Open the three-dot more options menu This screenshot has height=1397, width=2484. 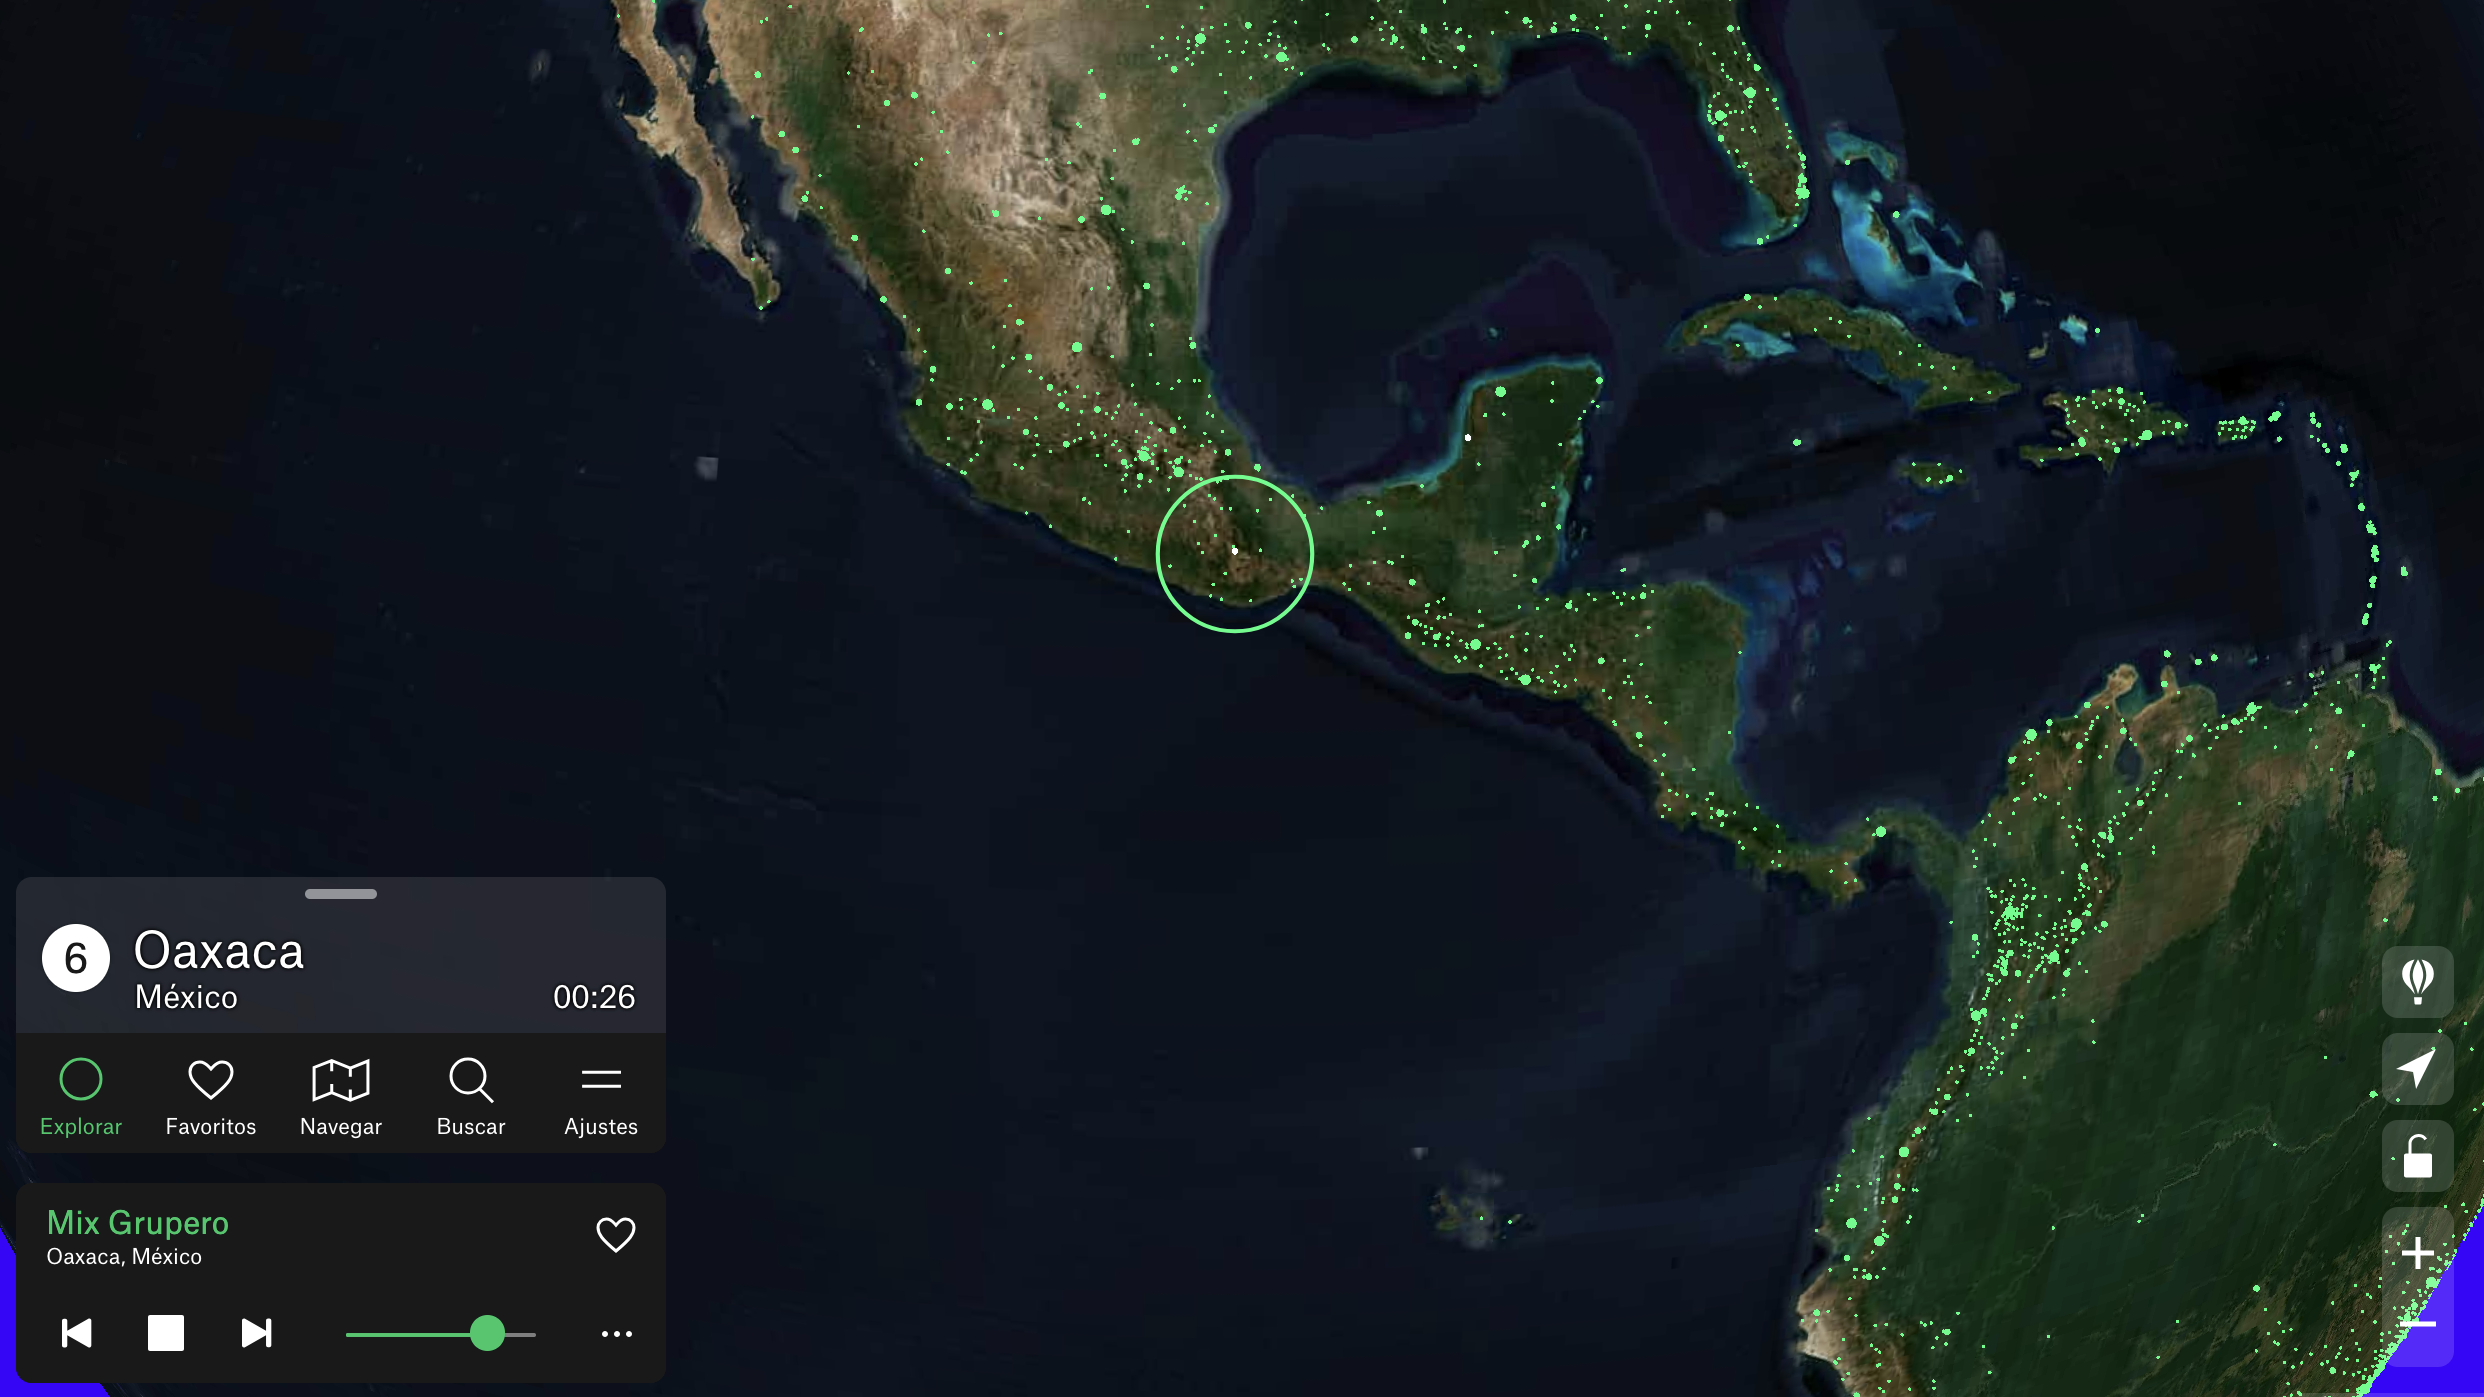click(616, 1334)
